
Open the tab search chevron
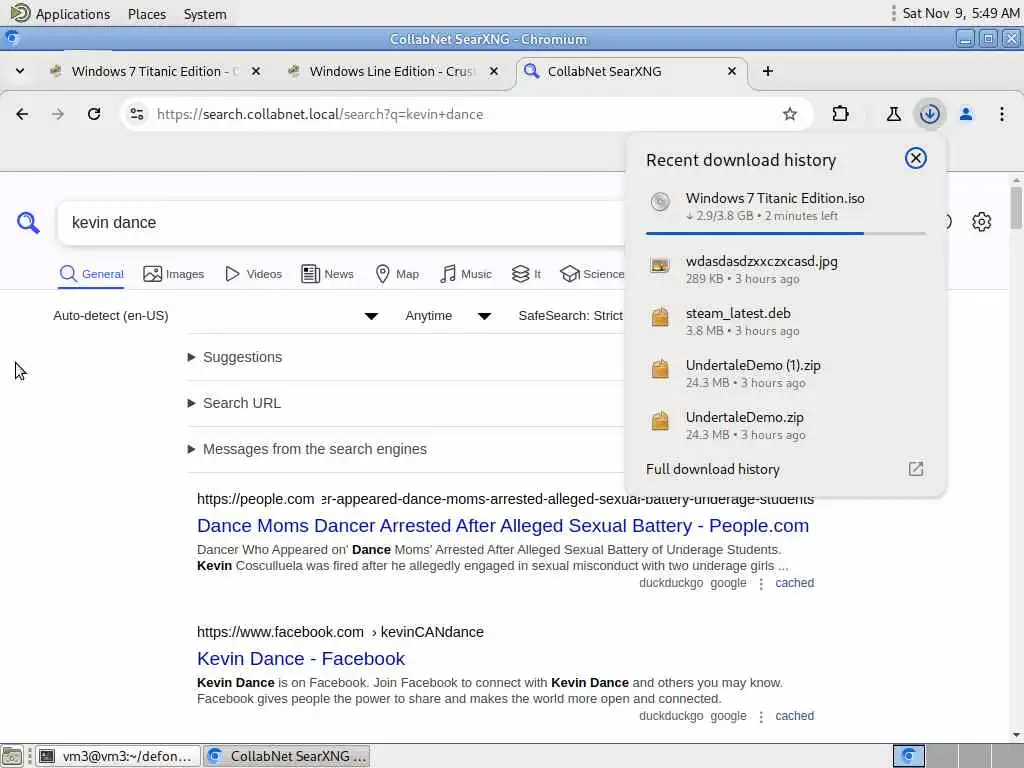(x=20, y=71)
